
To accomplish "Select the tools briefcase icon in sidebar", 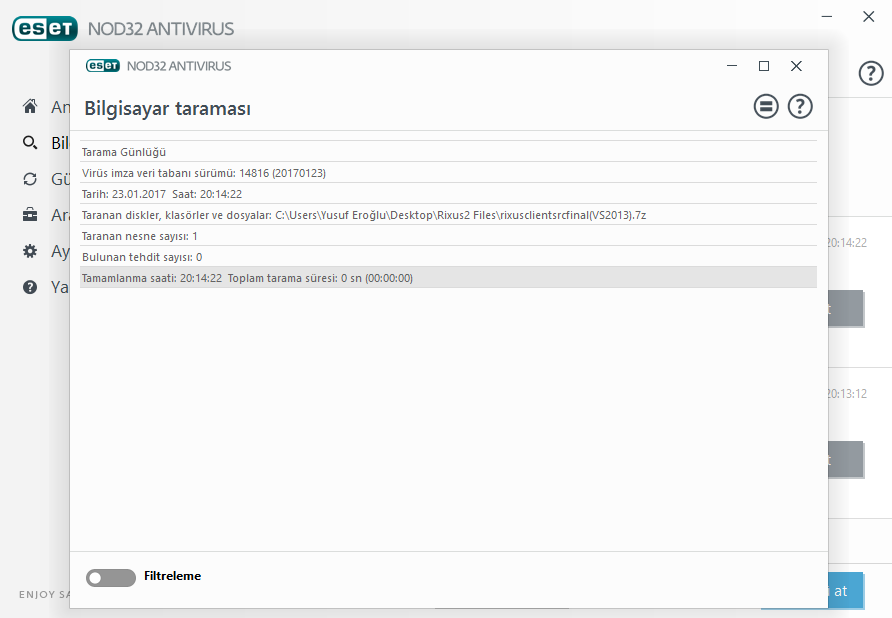I will [30, 215].
